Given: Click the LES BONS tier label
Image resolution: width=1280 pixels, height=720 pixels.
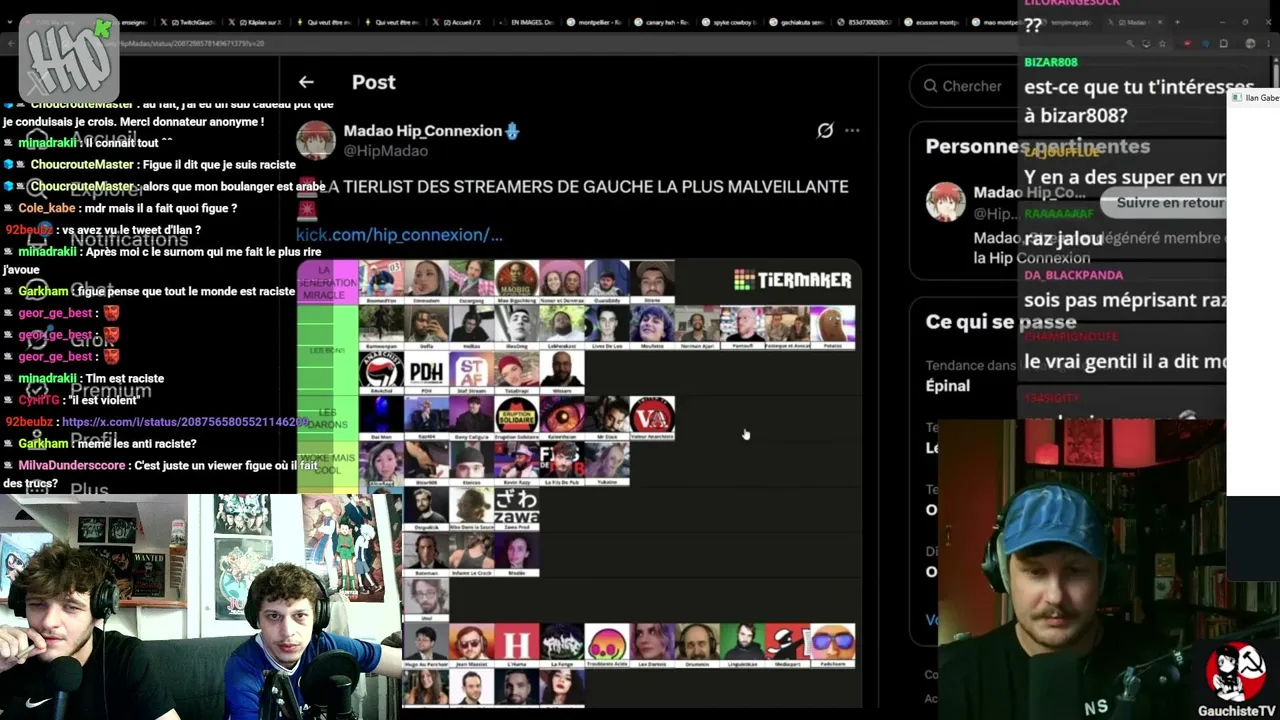Looking at the screenshot, I should pyautogui.click(x=327, y=350).
